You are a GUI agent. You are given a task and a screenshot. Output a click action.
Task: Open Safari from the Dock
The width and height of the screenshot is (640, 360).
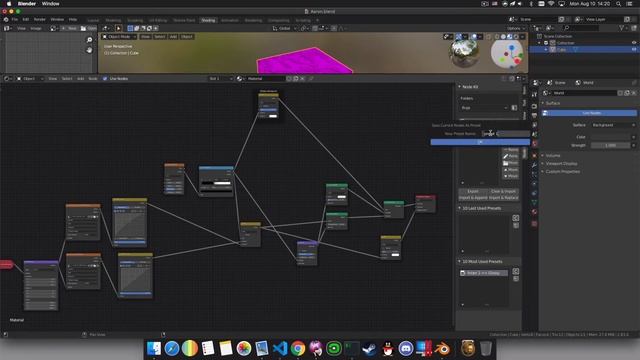(172, 349)
